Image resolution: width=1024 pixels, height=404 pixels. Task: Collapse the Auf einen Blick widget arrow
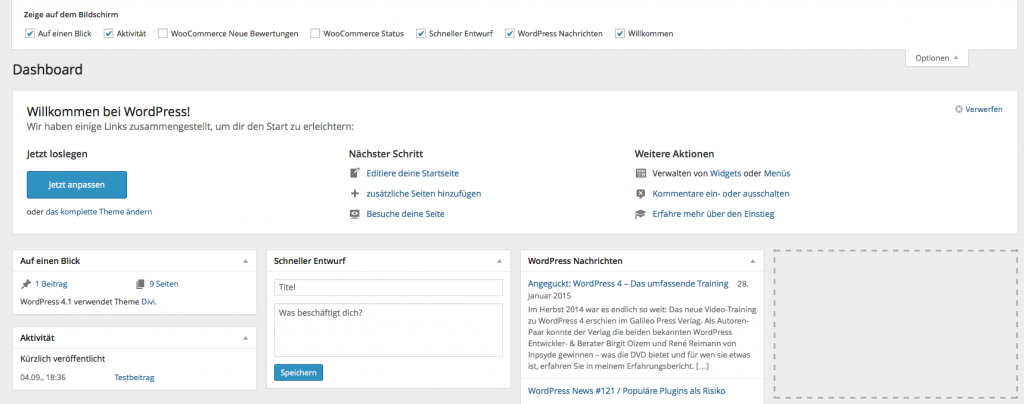pos(246,261)
